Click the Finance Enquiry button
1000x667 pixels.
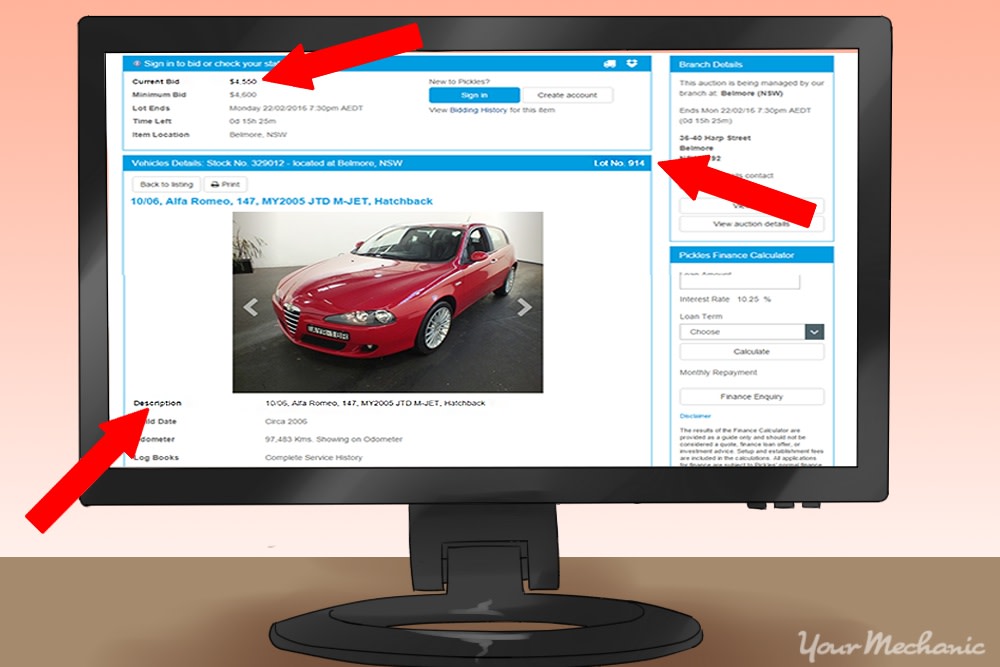click(x=751, y=397)
